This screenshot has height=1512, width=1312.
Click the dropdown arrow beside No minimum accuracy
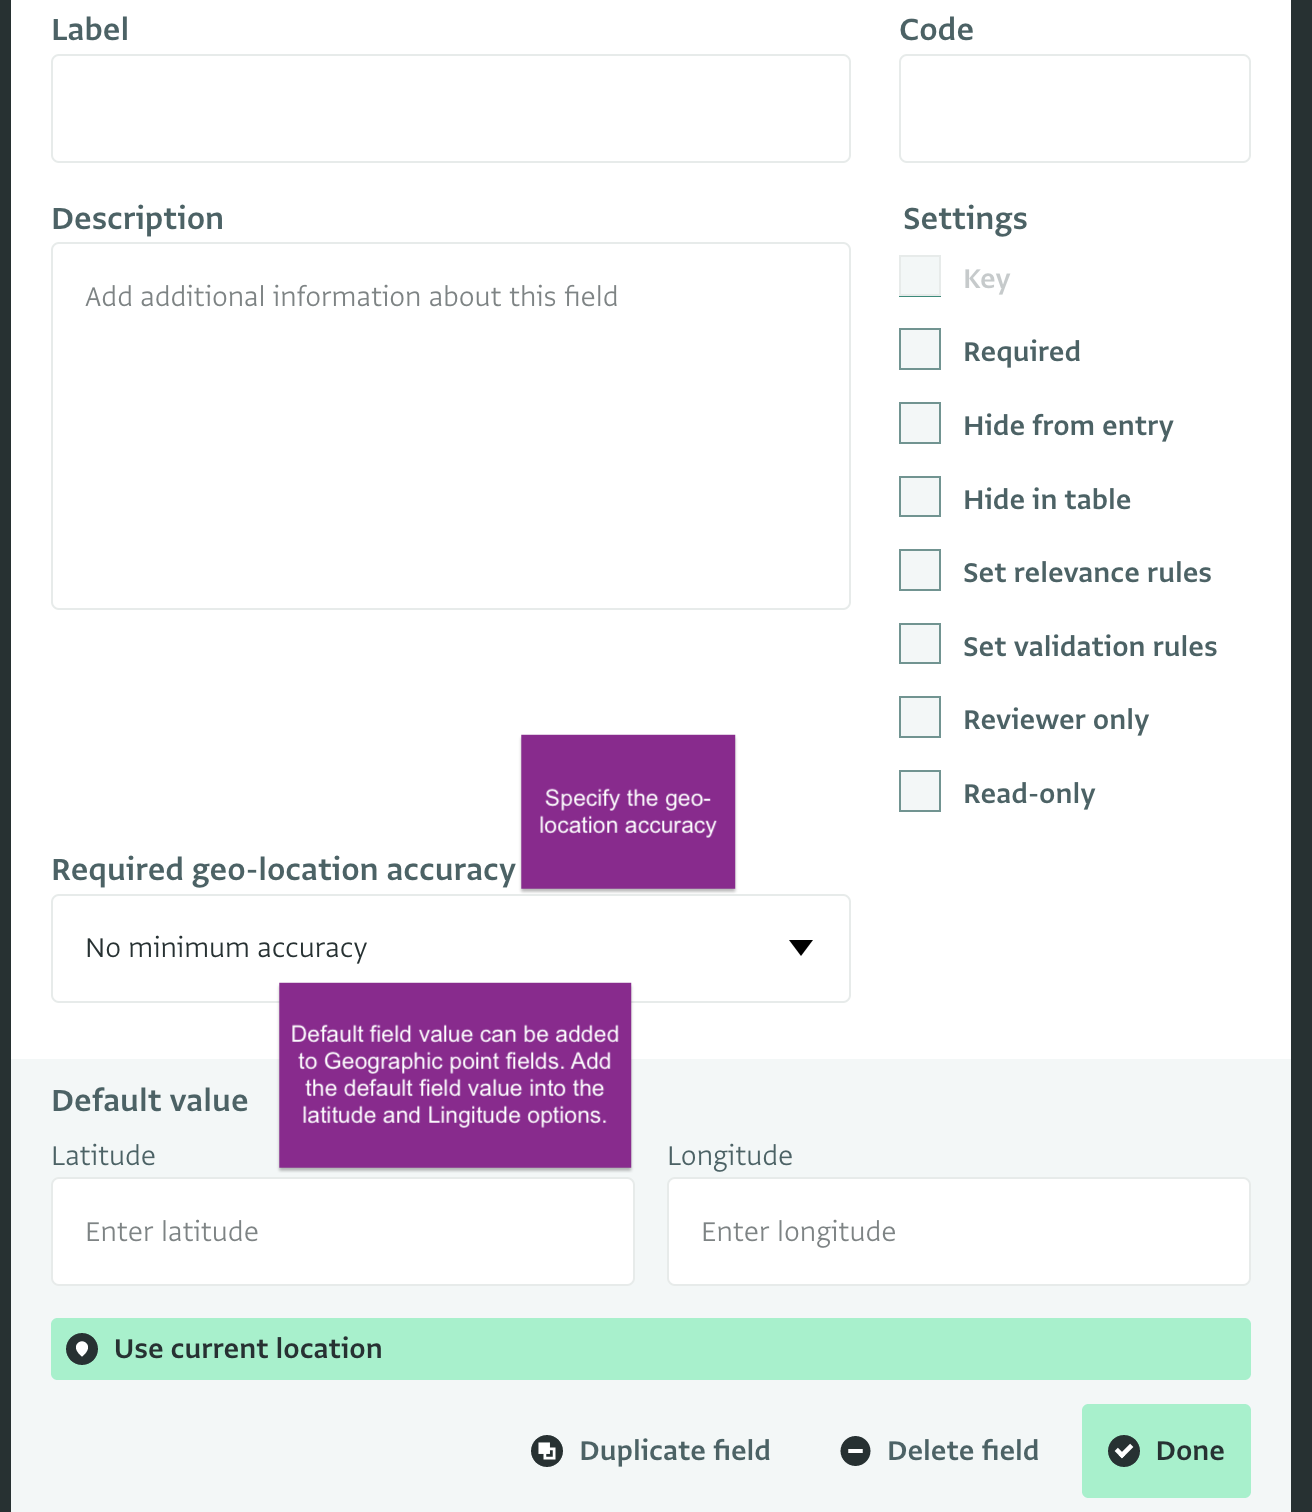(x=801, y=948)
